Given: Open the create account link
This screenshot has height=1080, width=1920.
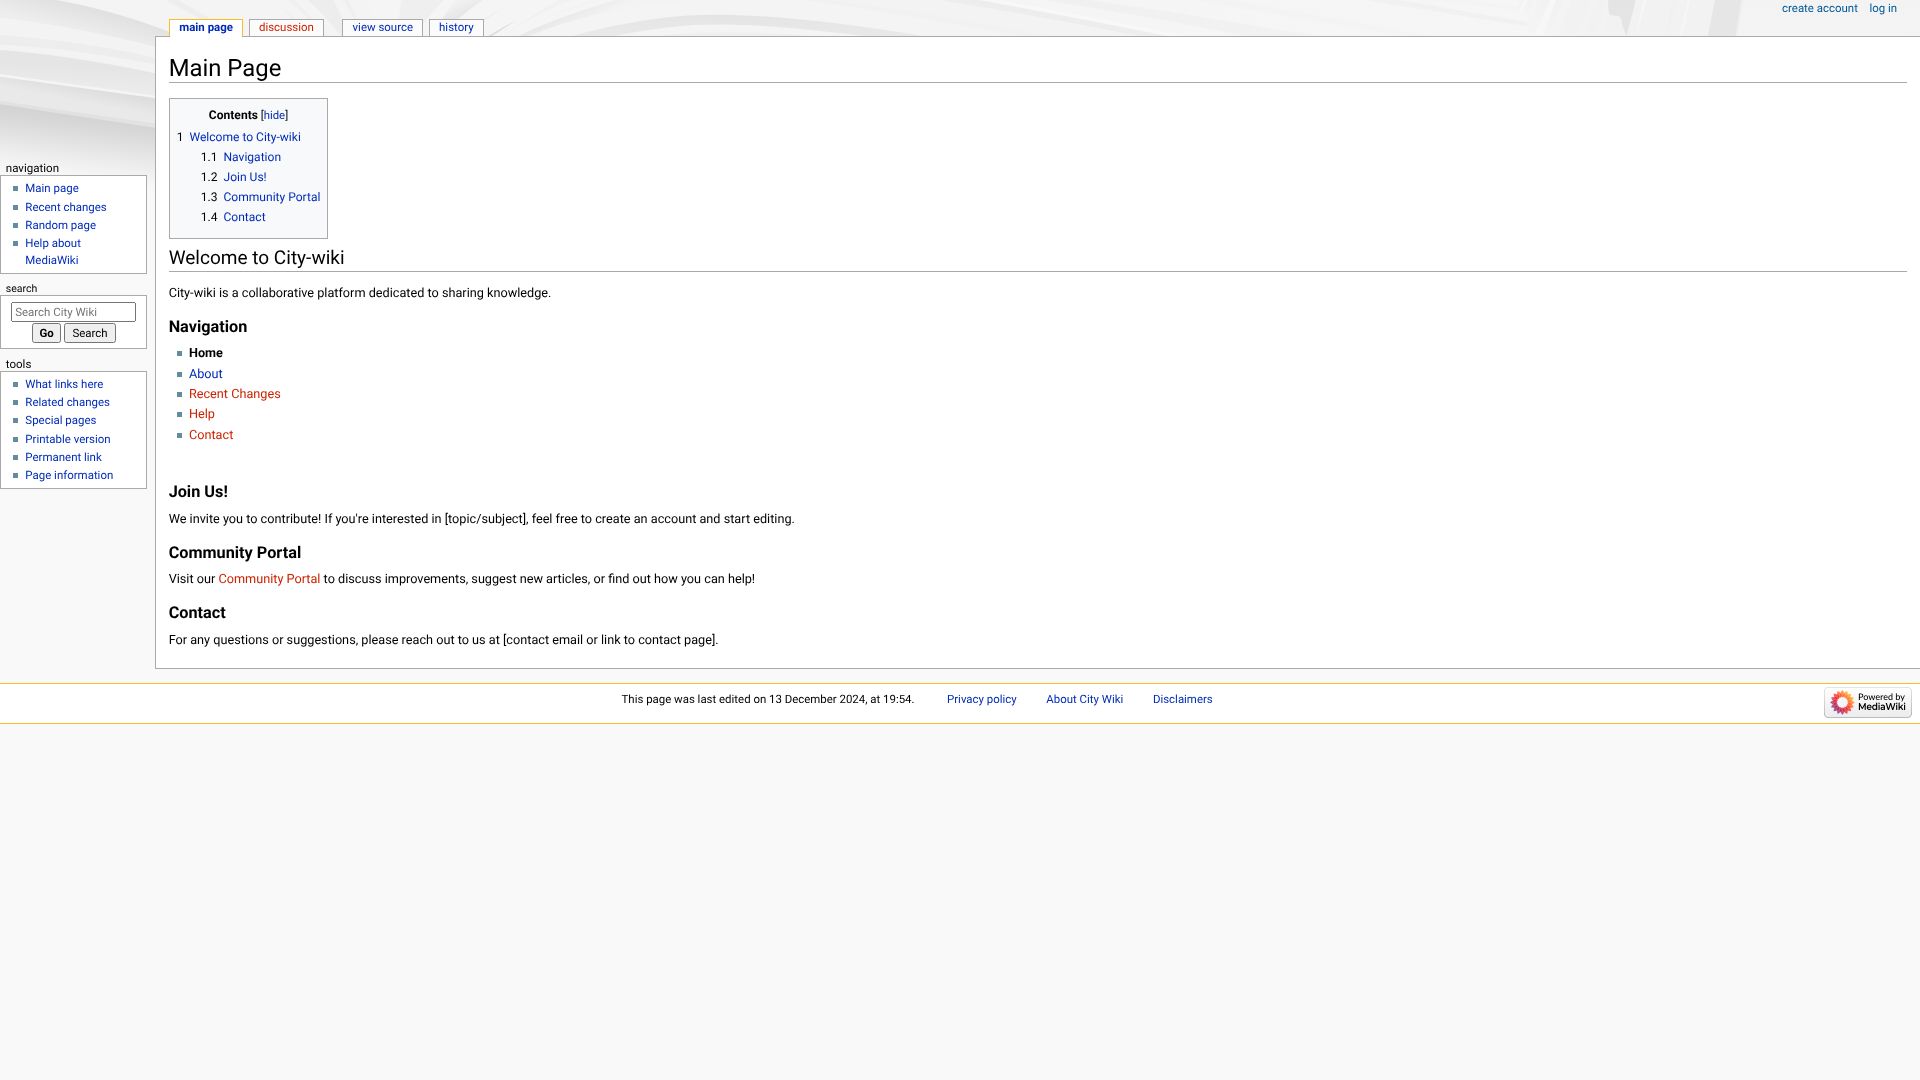Looking at the screenshot, I should pos(1819,9).
